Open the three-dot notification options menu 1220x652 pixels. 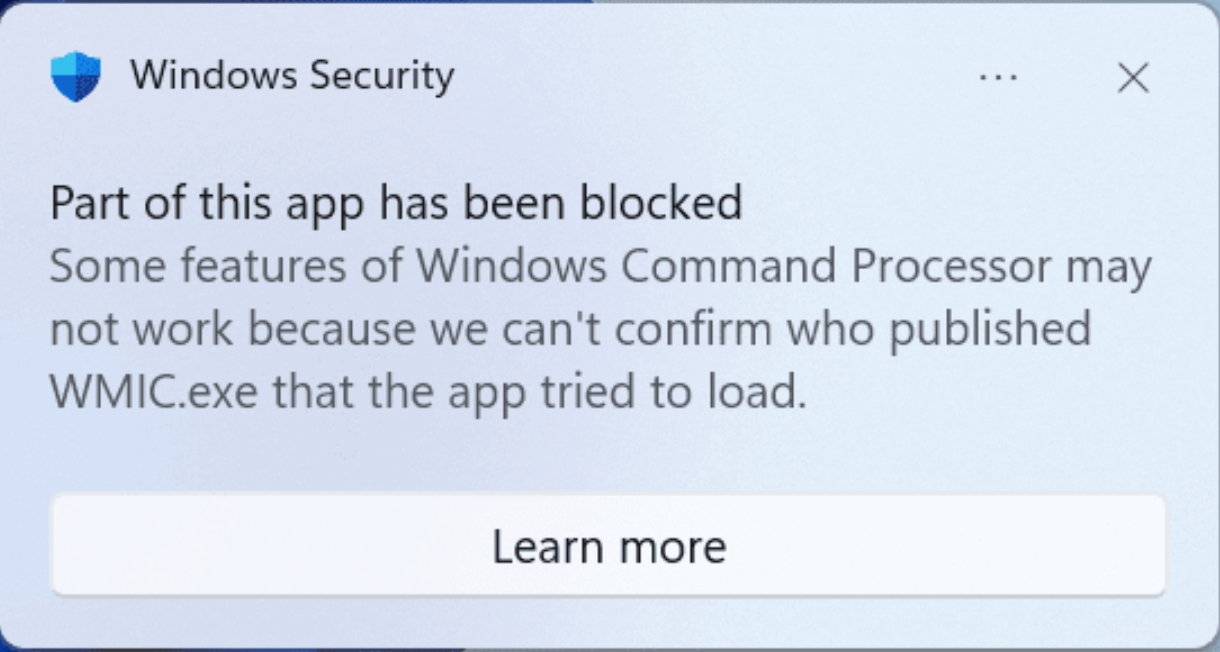click(x=998, y=77)
